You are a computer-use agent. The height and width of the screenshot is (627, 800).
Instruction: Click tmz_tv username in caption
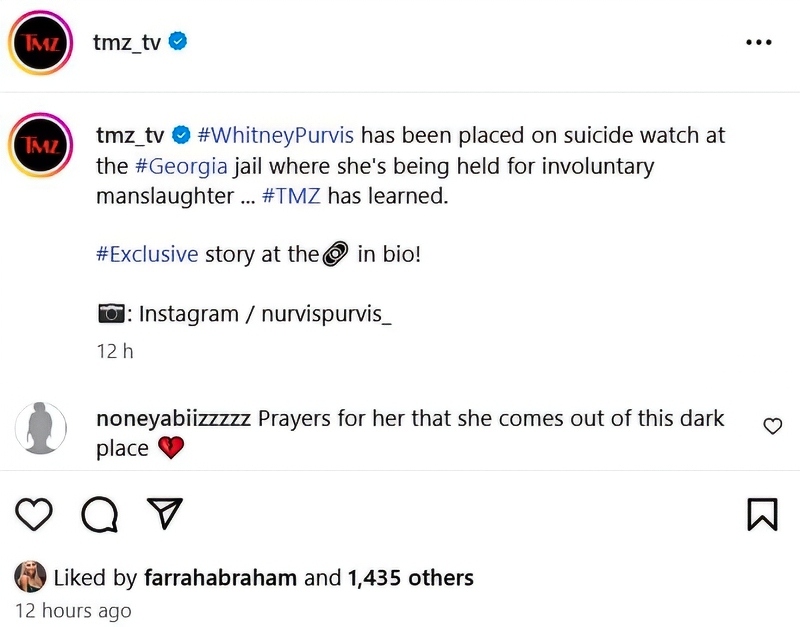click(130, 135)
